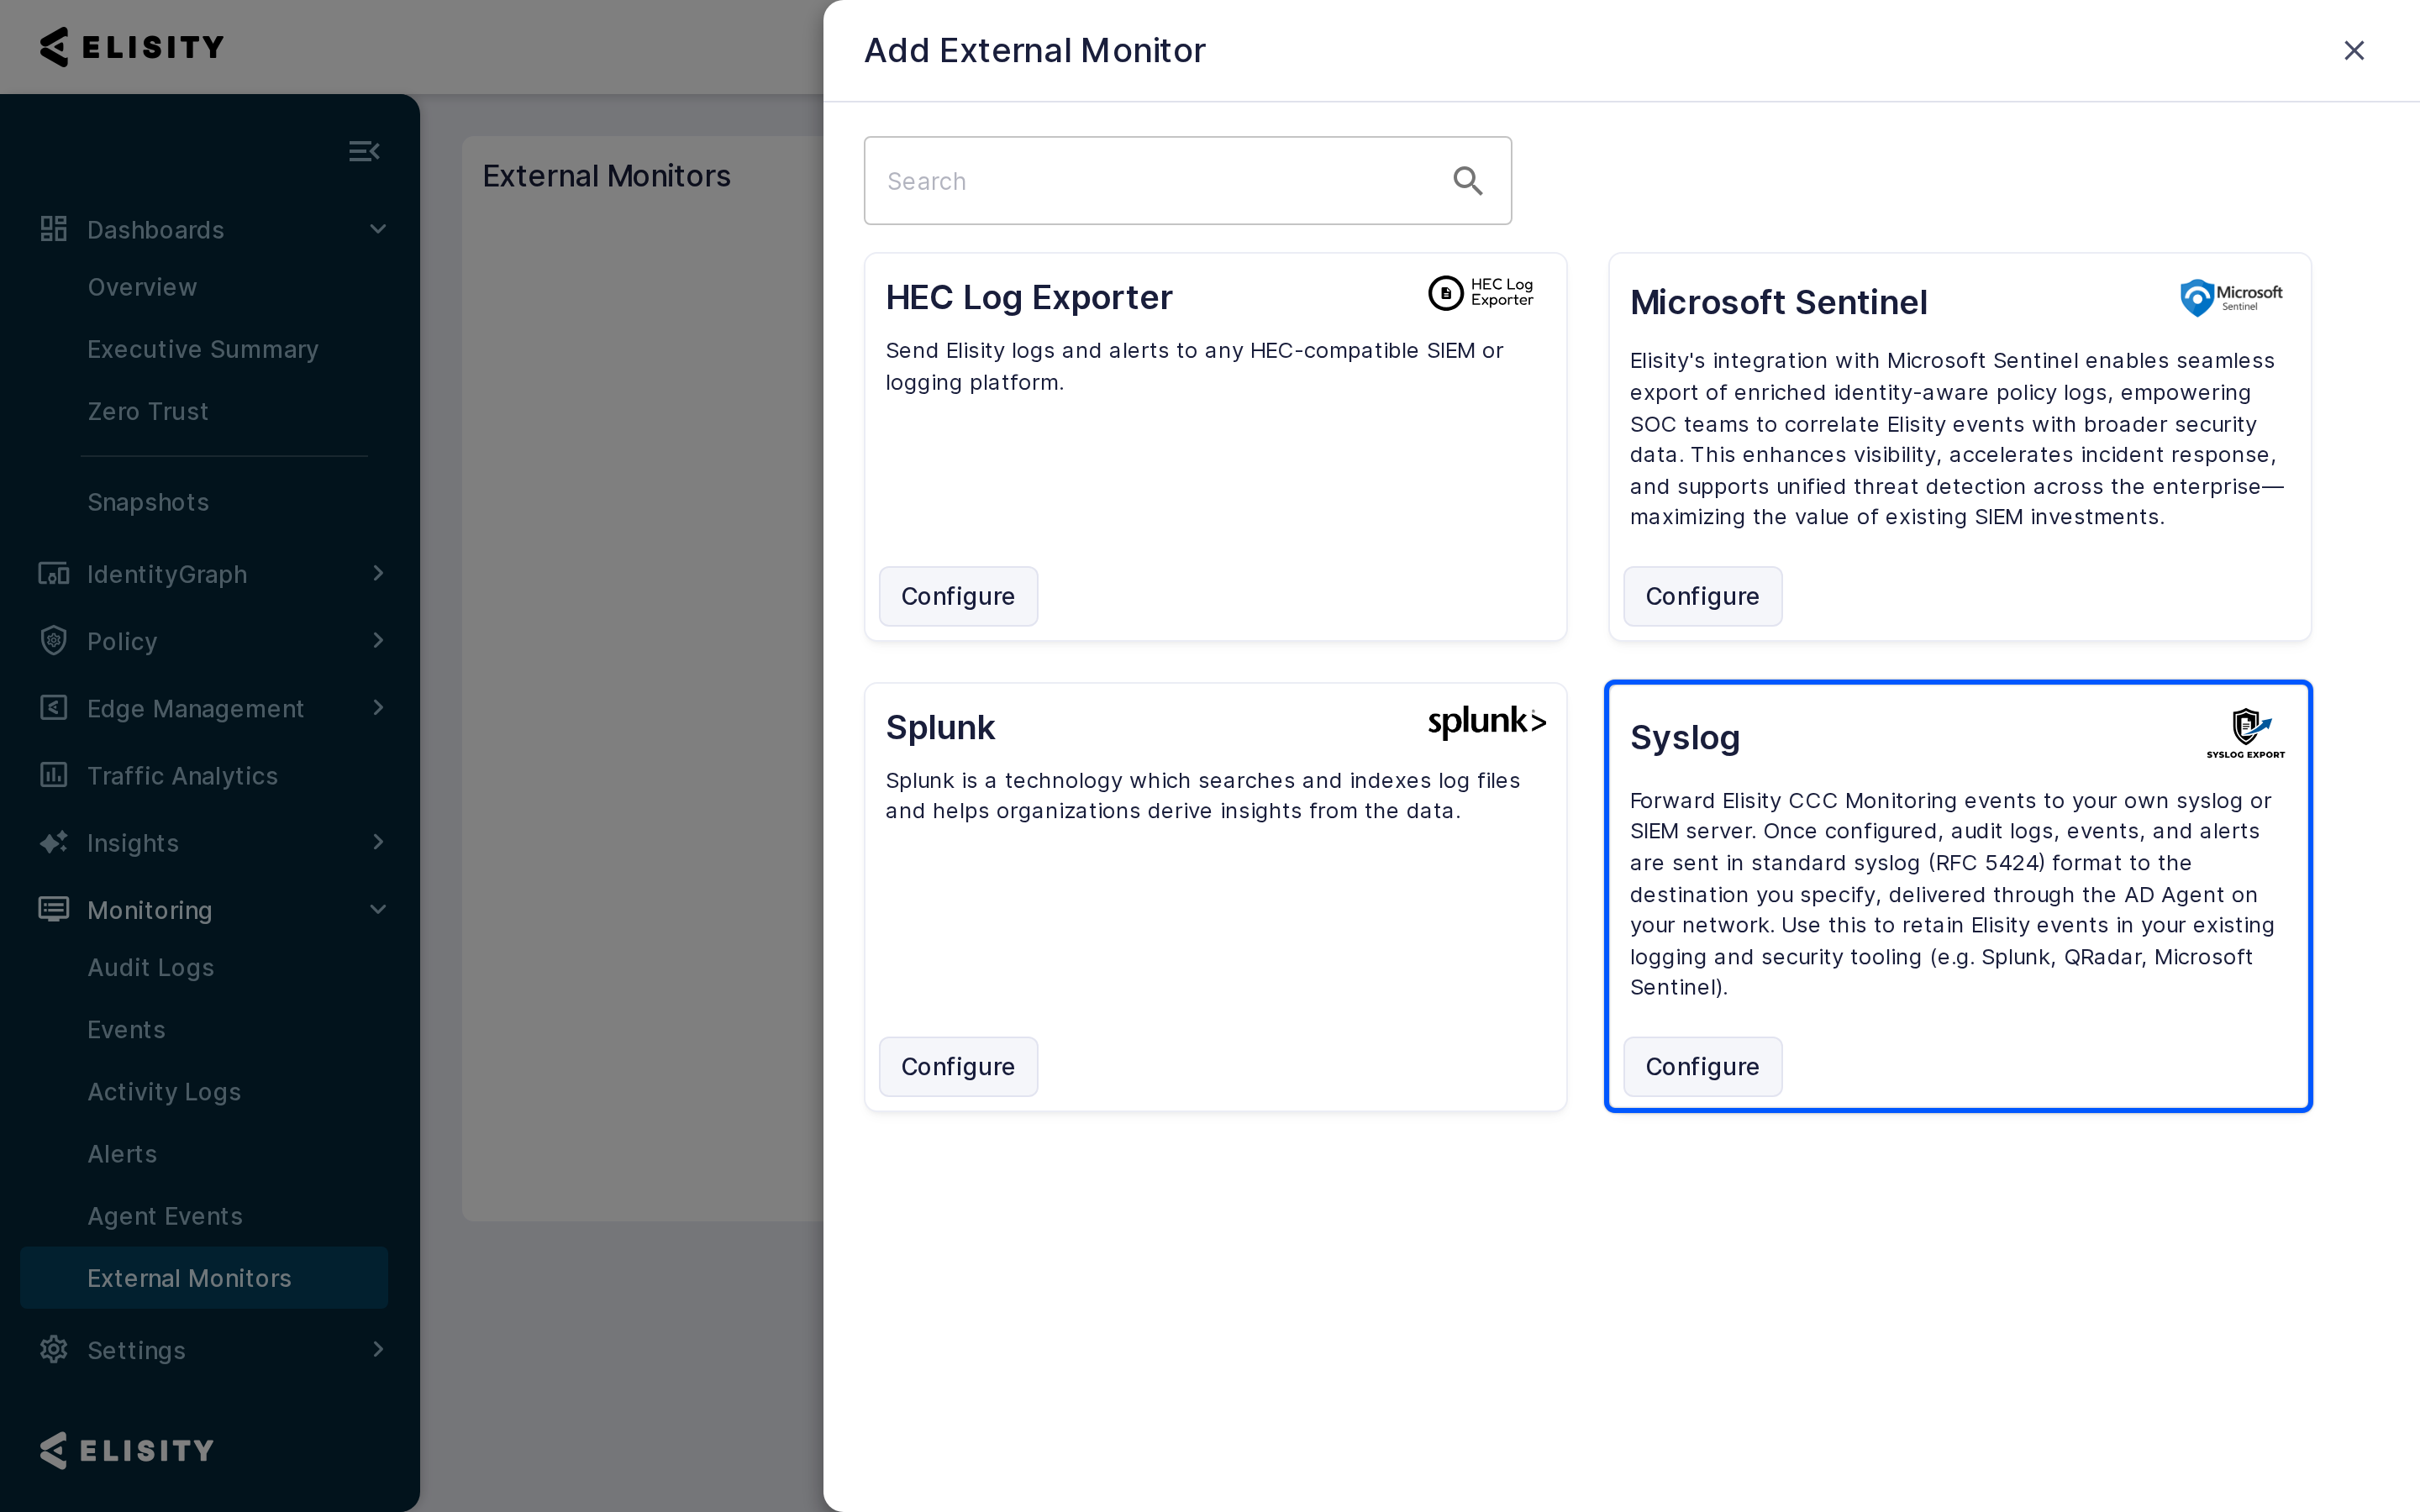The width and height of the screenshot is (2420, 1512).
Task: Select External Monitors in the sidebar
Action: 204,1278
